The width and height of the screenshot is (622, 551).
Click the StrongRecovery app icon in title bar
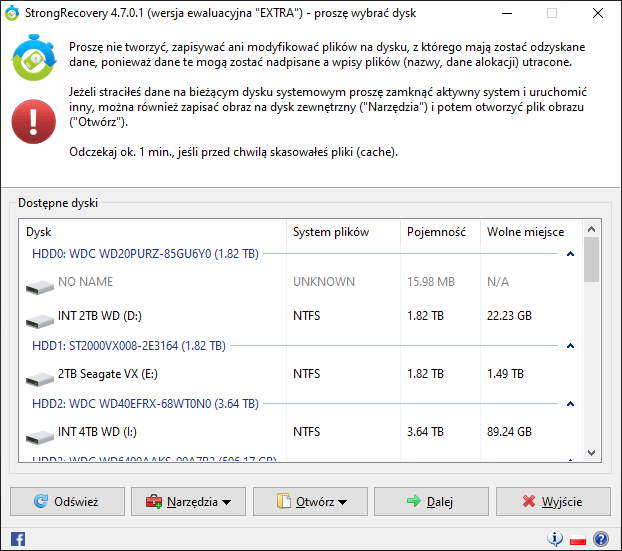[x=12, y=13]
